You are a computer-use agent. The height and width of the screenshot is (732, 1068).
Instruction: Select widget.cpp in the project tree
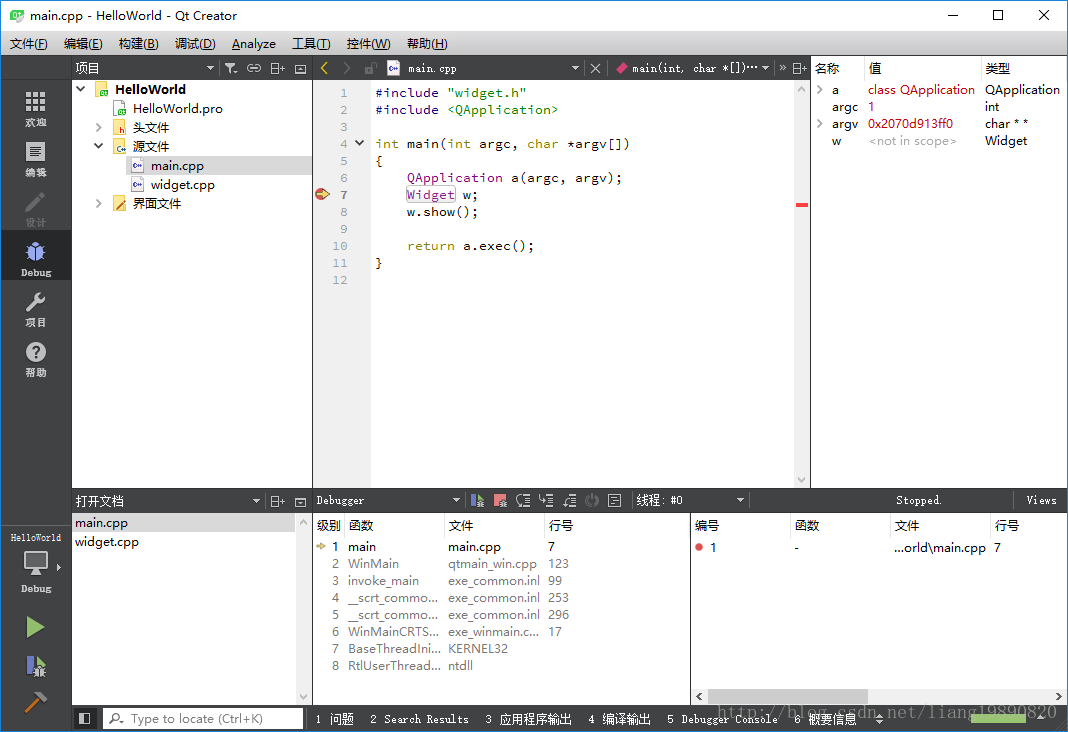[x=183, y=185]
